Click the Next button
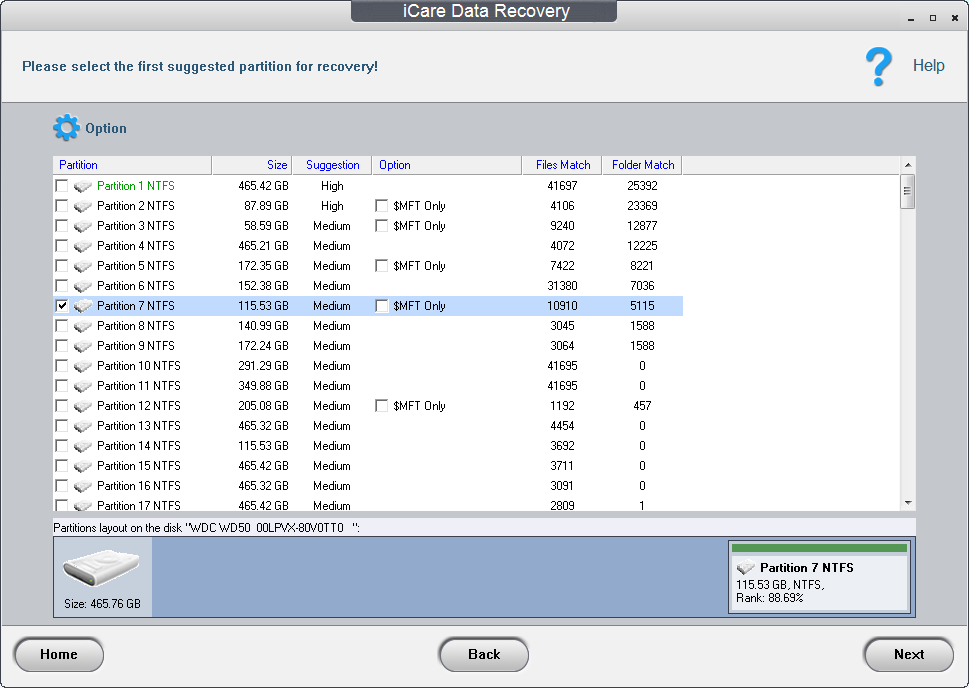 (908, 654)
